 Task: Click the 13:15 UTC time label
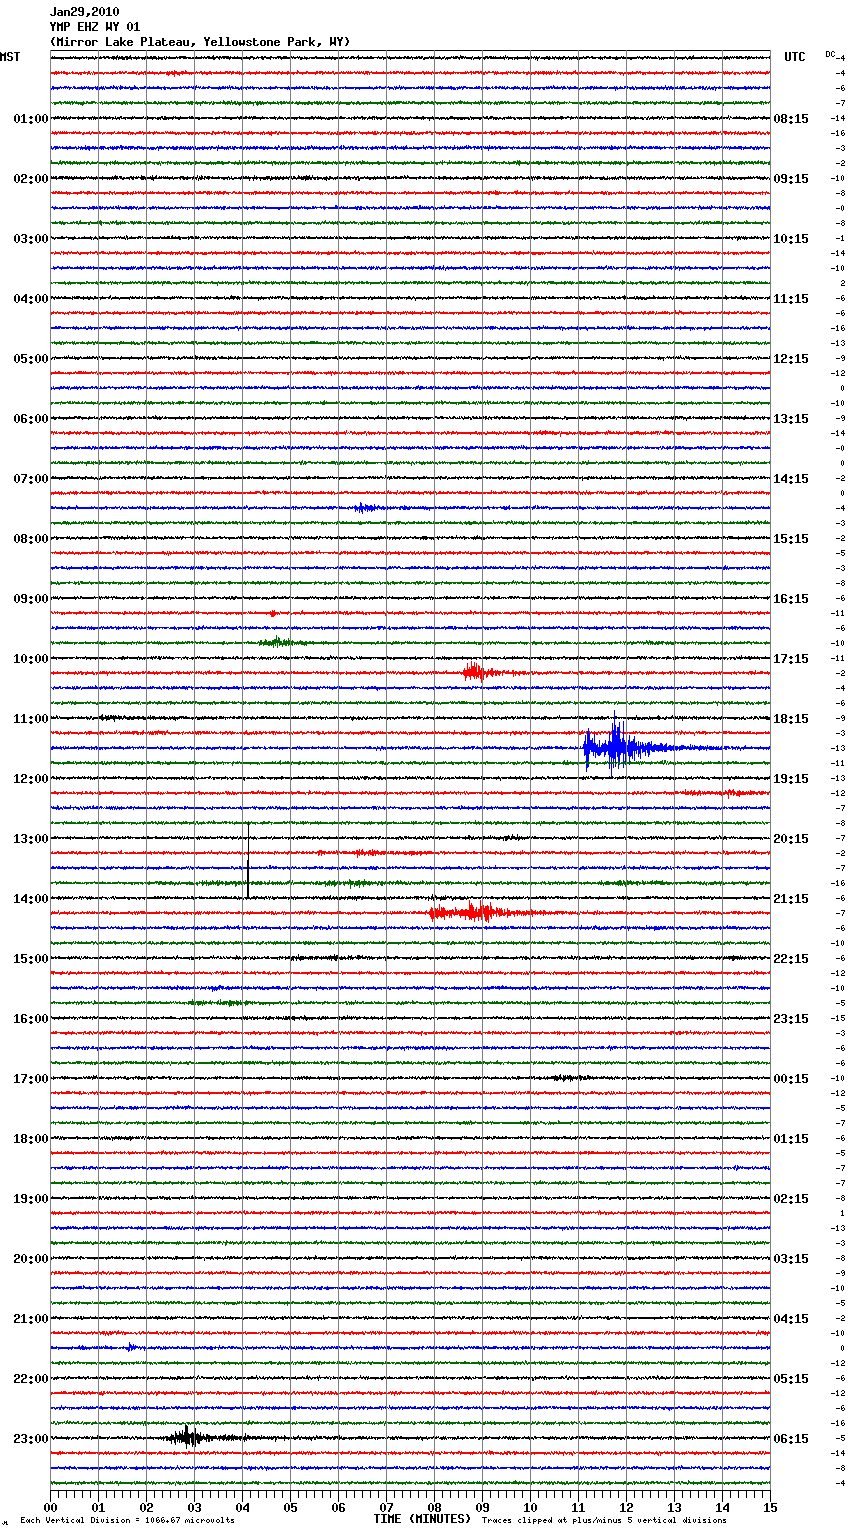click(x=791, y=419)
